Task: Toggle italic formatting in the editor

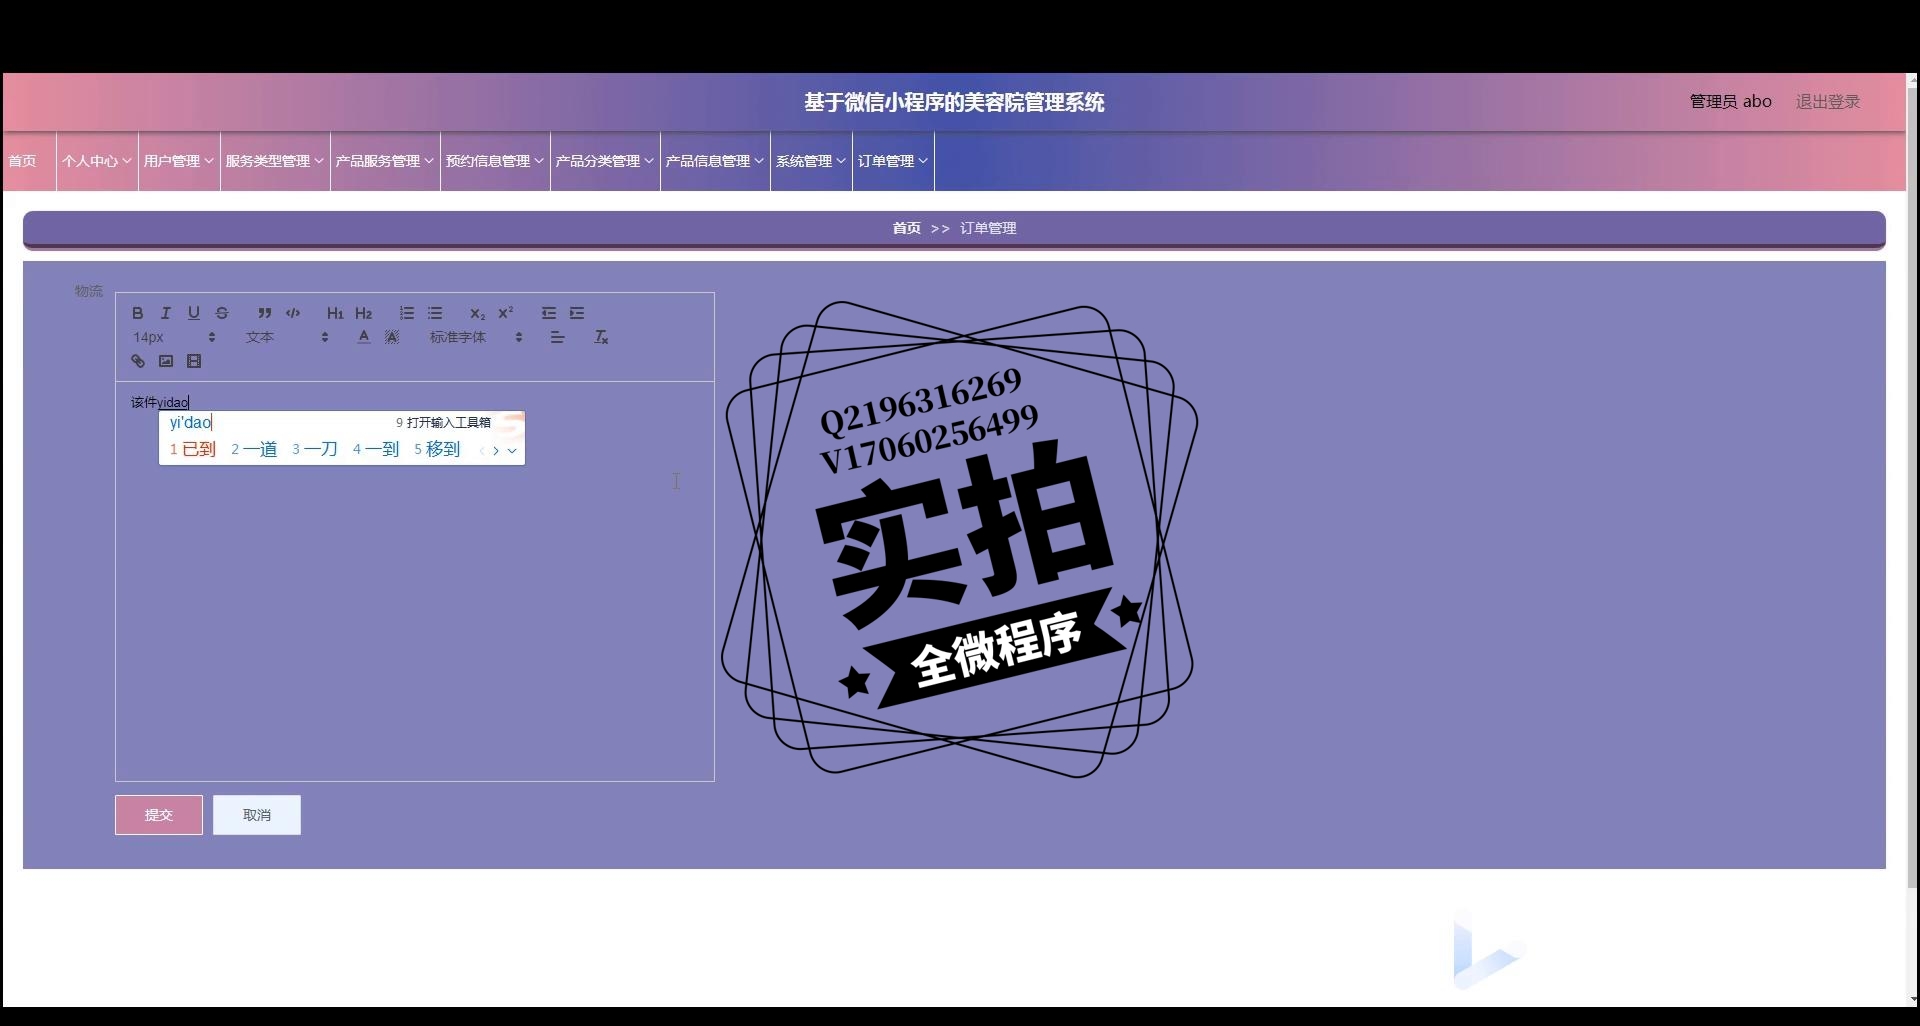Action: (166, 313)
